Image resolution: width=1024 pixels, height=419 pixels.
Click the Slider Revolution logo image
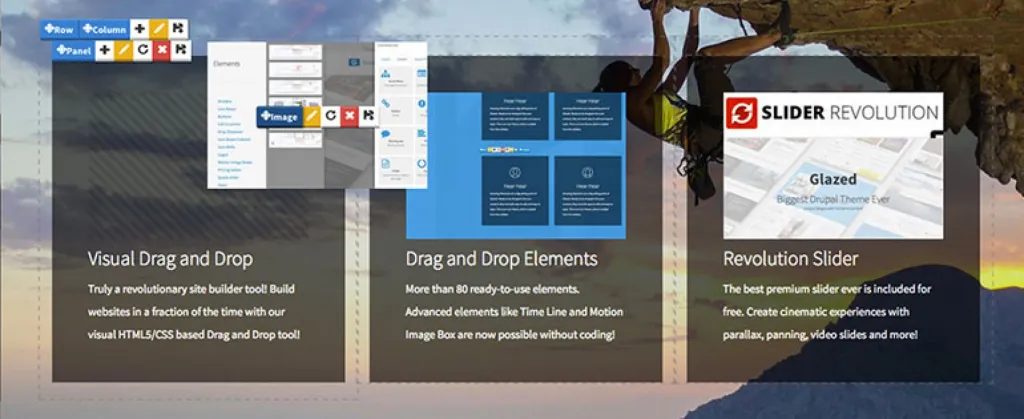(x=832, y=113)
